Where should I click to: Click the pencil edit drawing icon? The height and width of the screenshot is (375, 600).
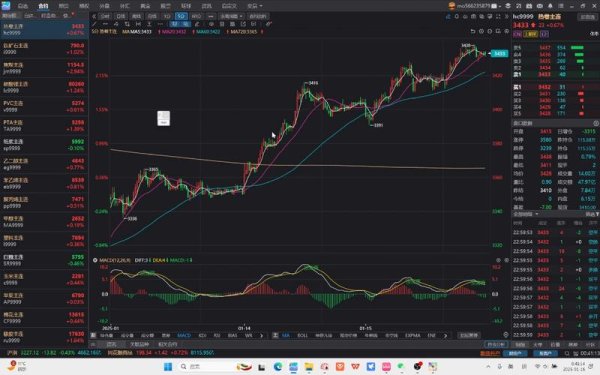point(197,24)
